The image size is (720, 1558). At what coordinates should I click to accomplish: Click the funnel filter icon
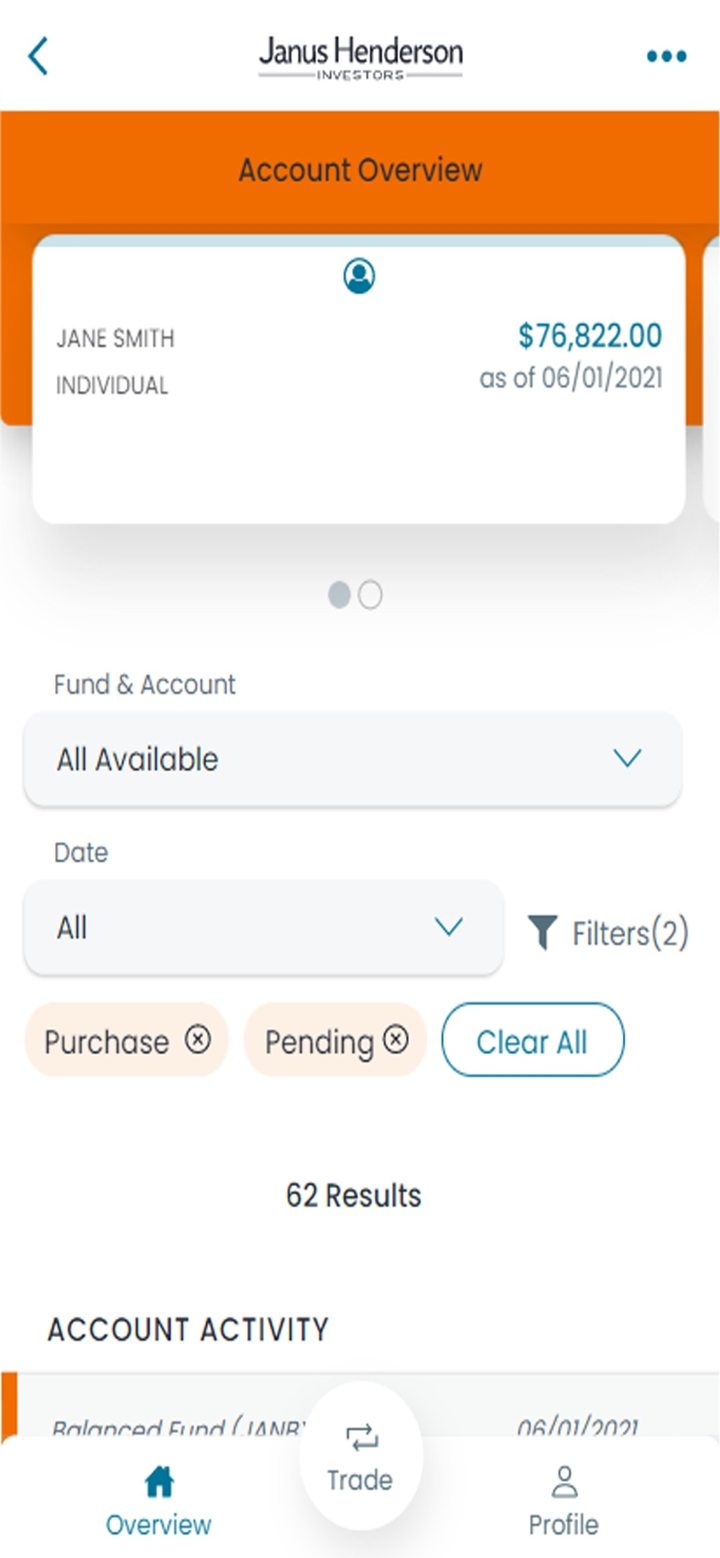pos(542,932)
